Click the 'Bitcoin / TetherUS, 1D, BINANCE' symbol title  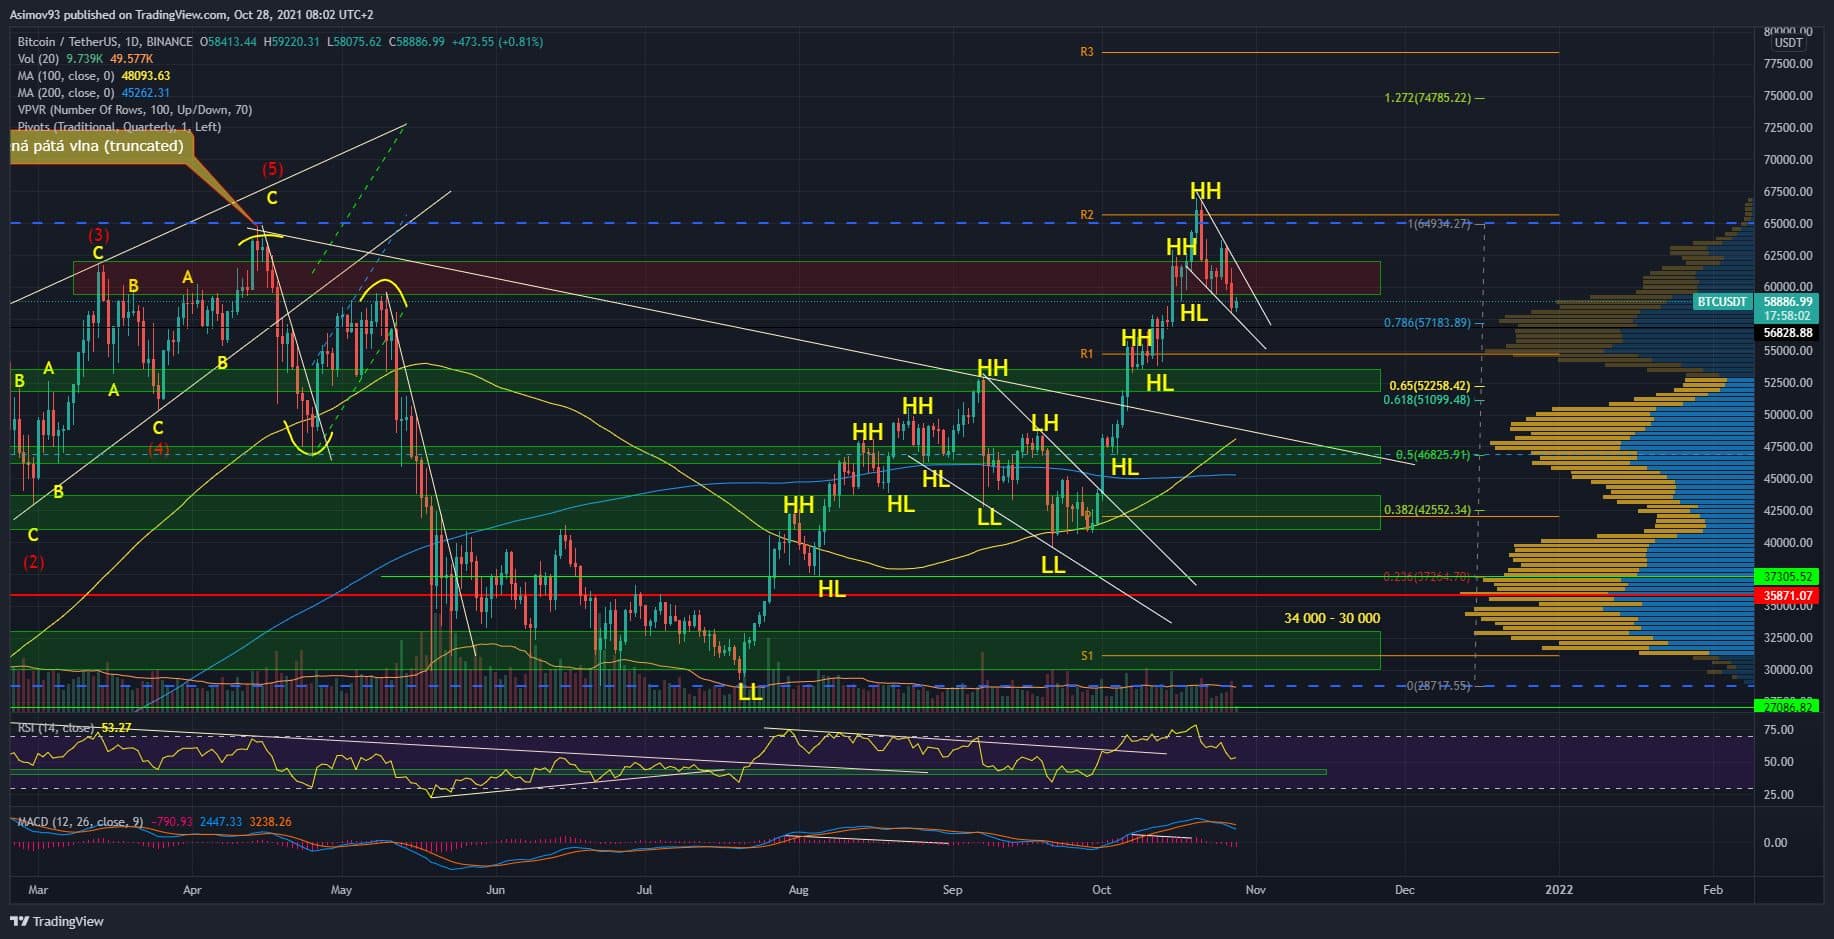105,42
